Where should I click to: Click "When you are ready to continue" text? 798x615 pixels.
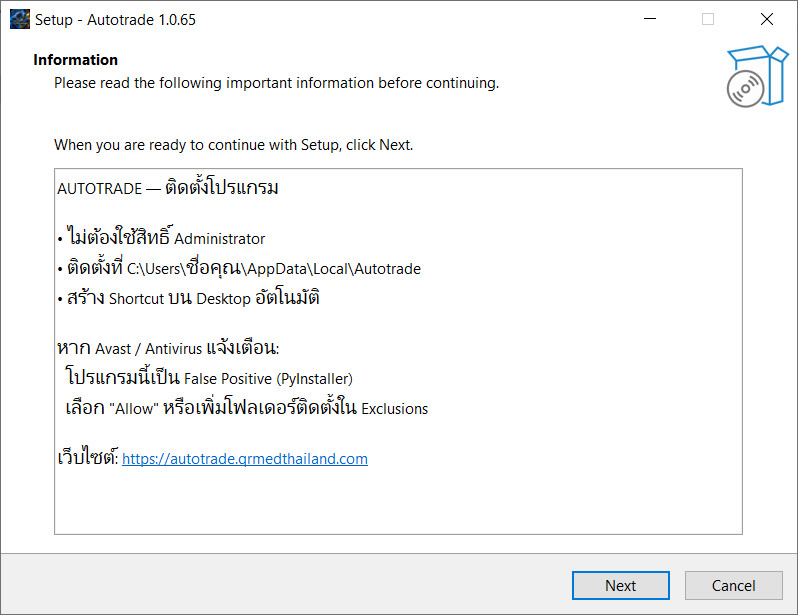[234, 145]
